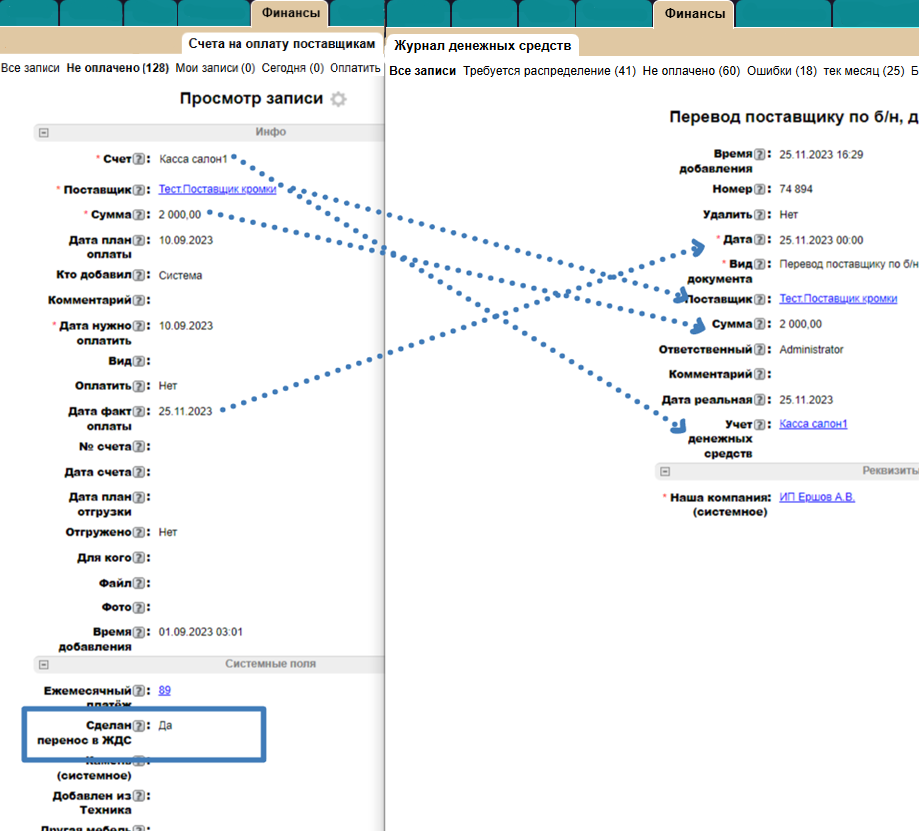The image size is (919, 831).
Task: Open the left Финансы tab
Action: point(291,14)
